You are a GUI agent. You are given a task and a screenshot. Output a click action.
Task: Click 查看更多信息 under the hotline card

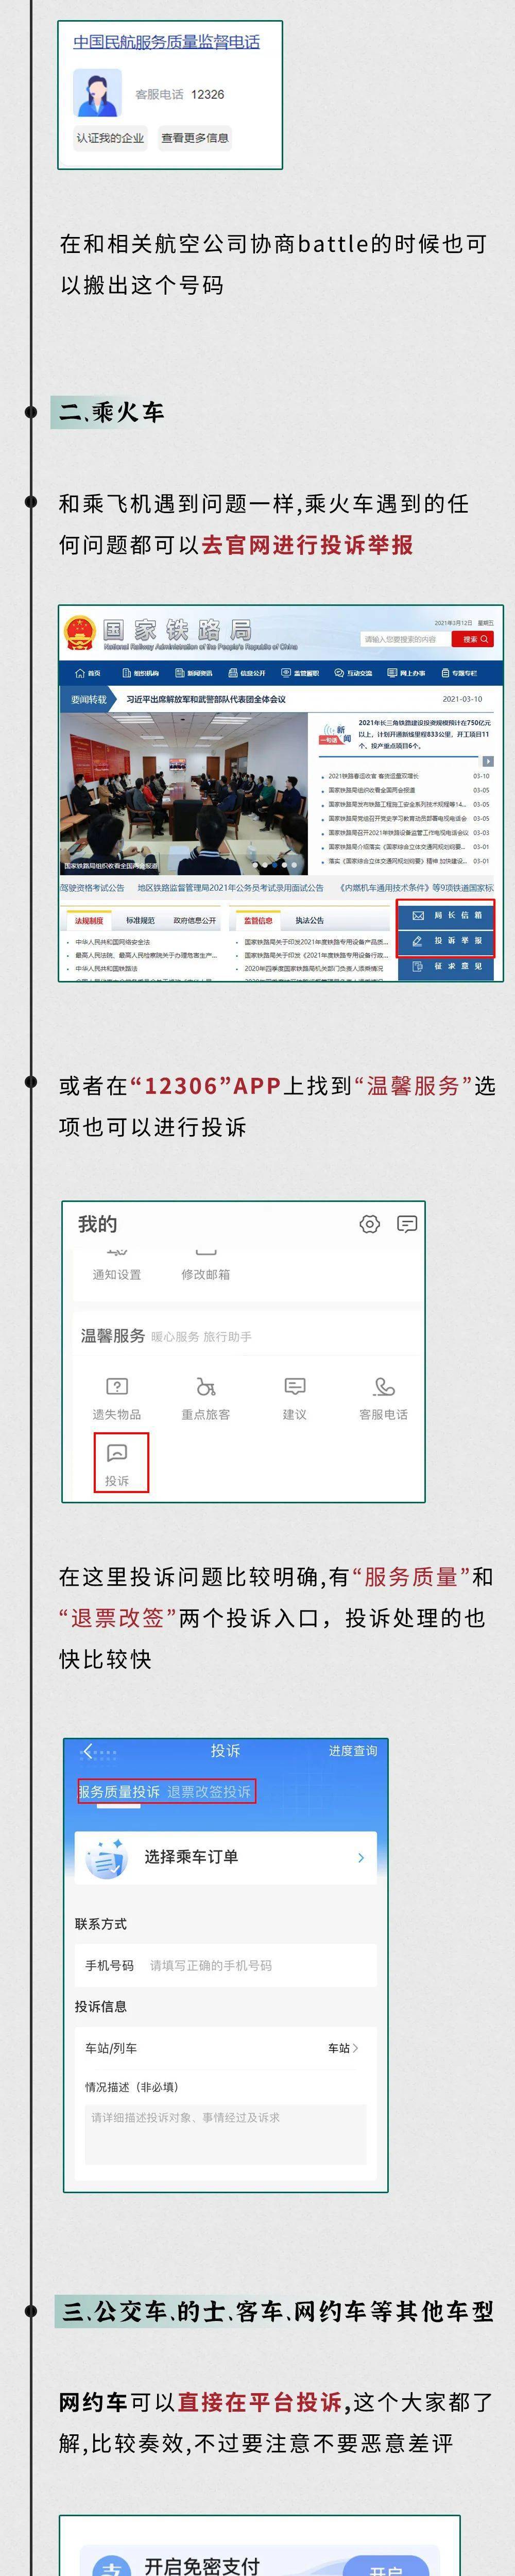(195, 138)
